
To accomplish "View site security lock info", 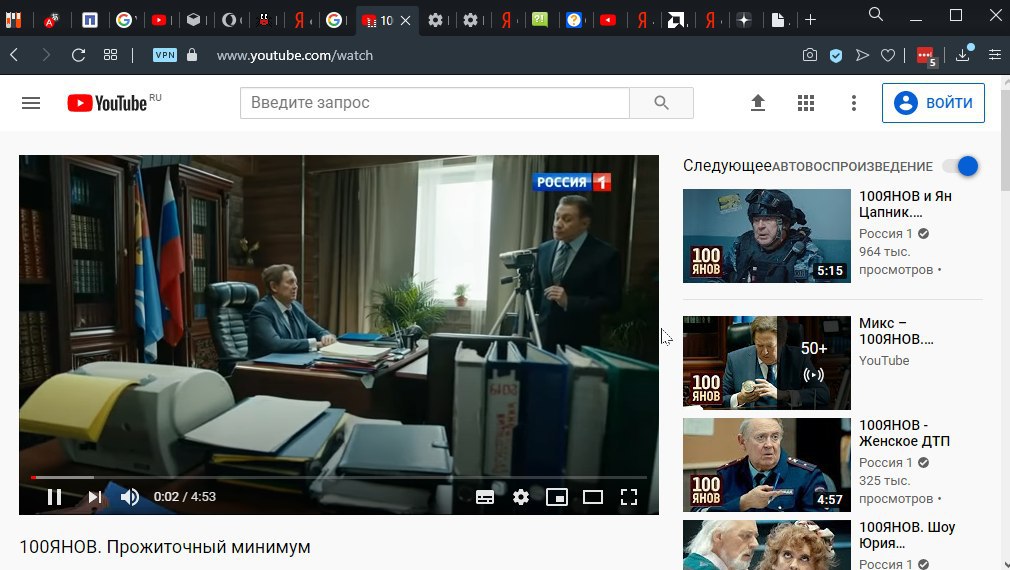I will 192,55.
